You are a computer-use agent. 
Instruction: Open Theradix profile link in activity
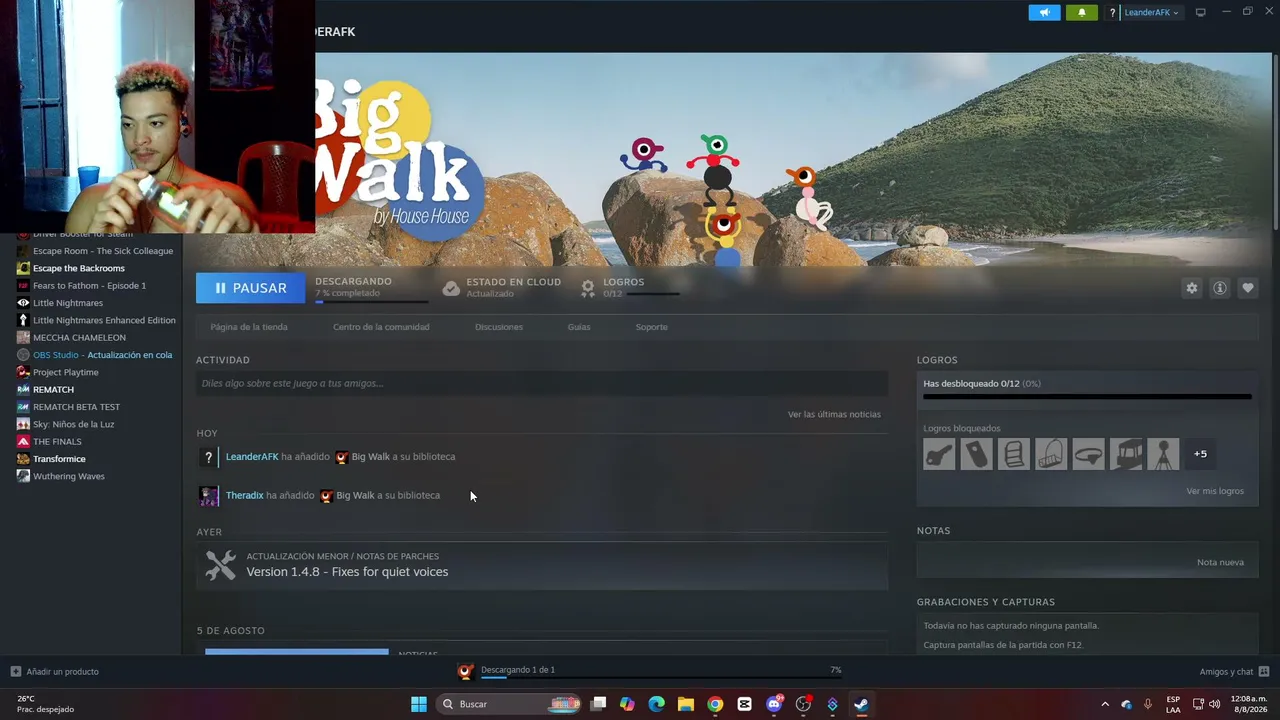point(245,496)
